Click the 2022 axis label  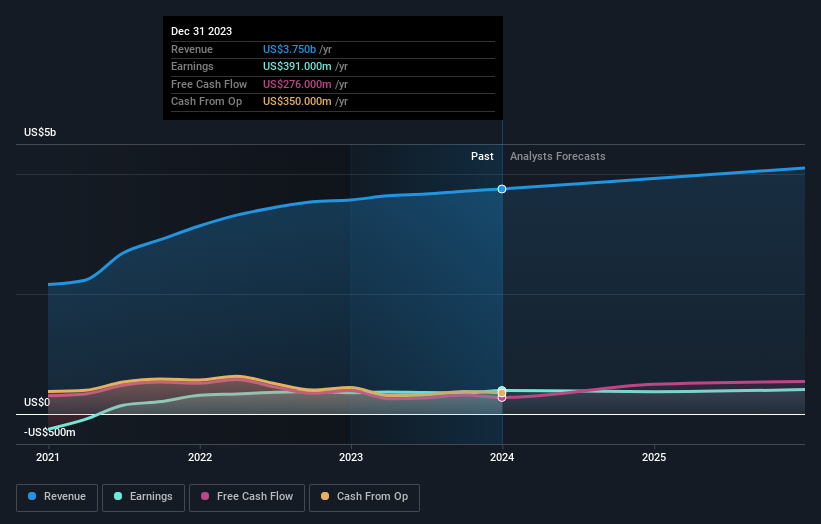pos(200,458)
